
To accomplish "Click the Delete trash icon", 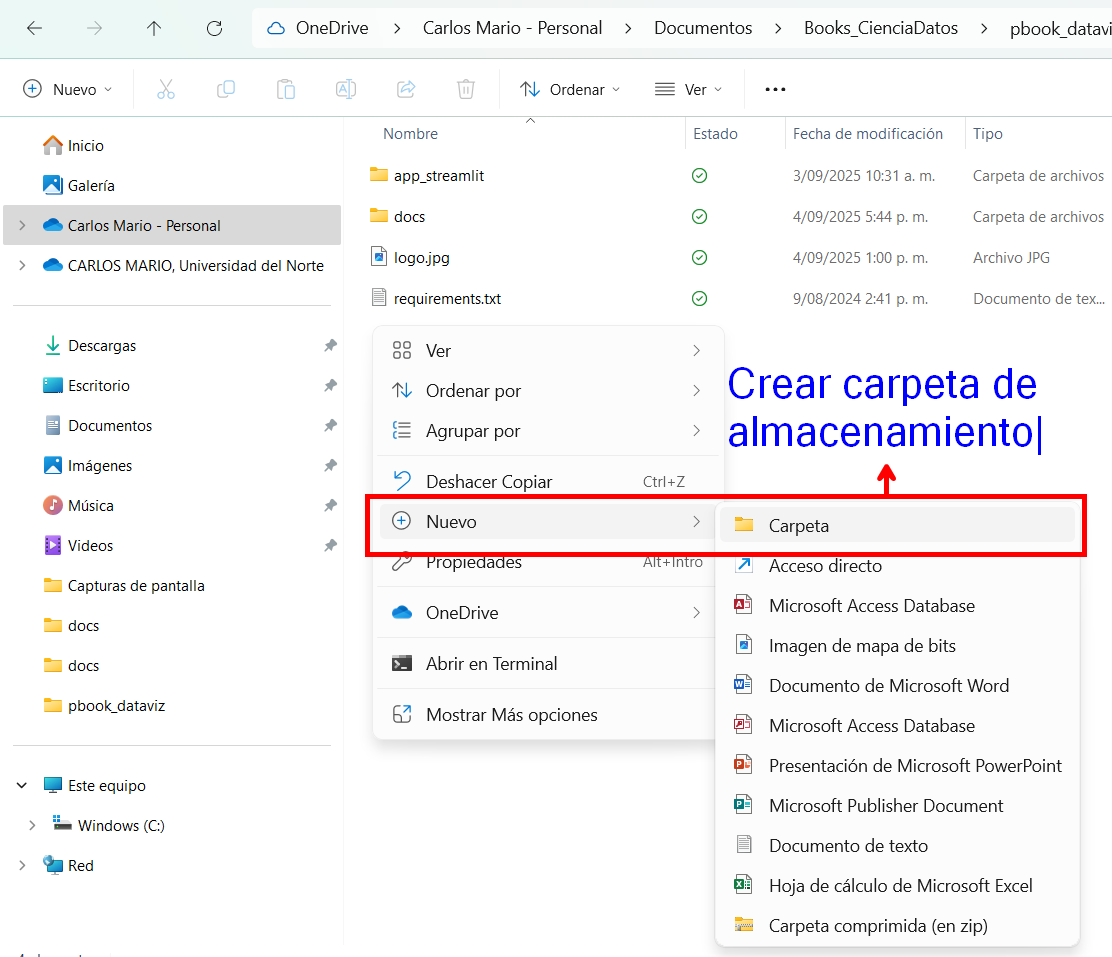I will pyautogui.click(x=465, y=89).
